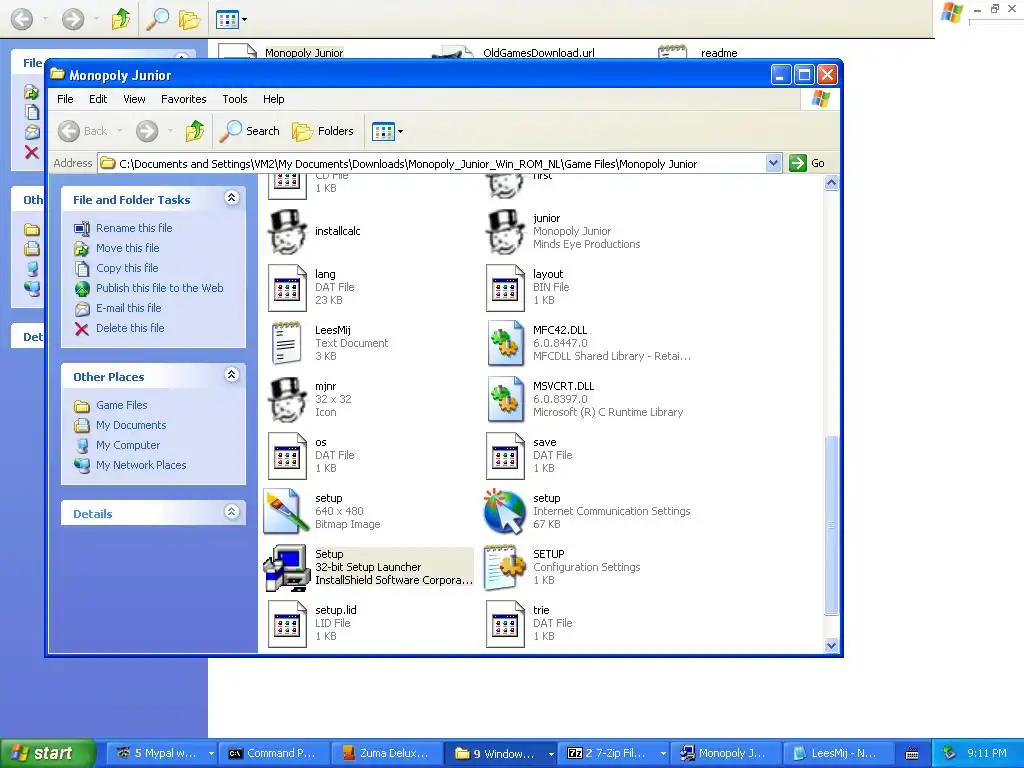Viewport: 1024px width, 768px height.
Task: Open My Documents in Other Places
Action: tap(131, 425)
